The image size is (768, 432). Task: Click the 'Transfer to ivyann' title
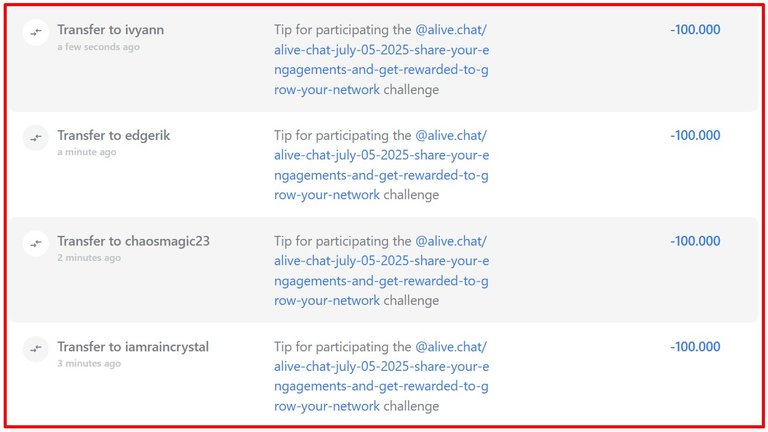[x=111, y=30]
